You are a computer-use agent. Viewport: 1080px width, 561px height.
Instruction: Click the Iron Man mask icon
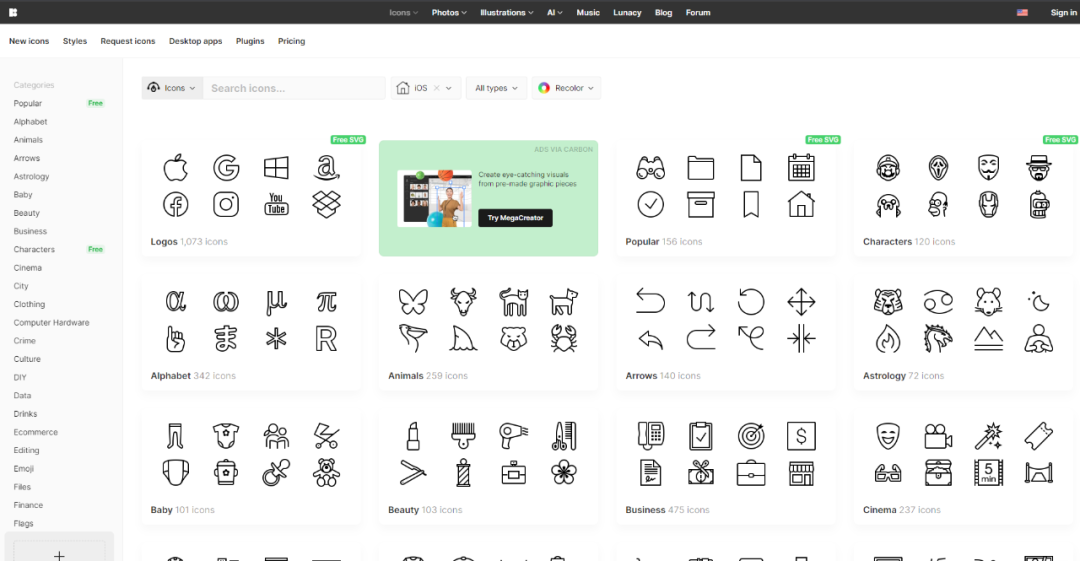pyautogui.click(x=988, y=205)
